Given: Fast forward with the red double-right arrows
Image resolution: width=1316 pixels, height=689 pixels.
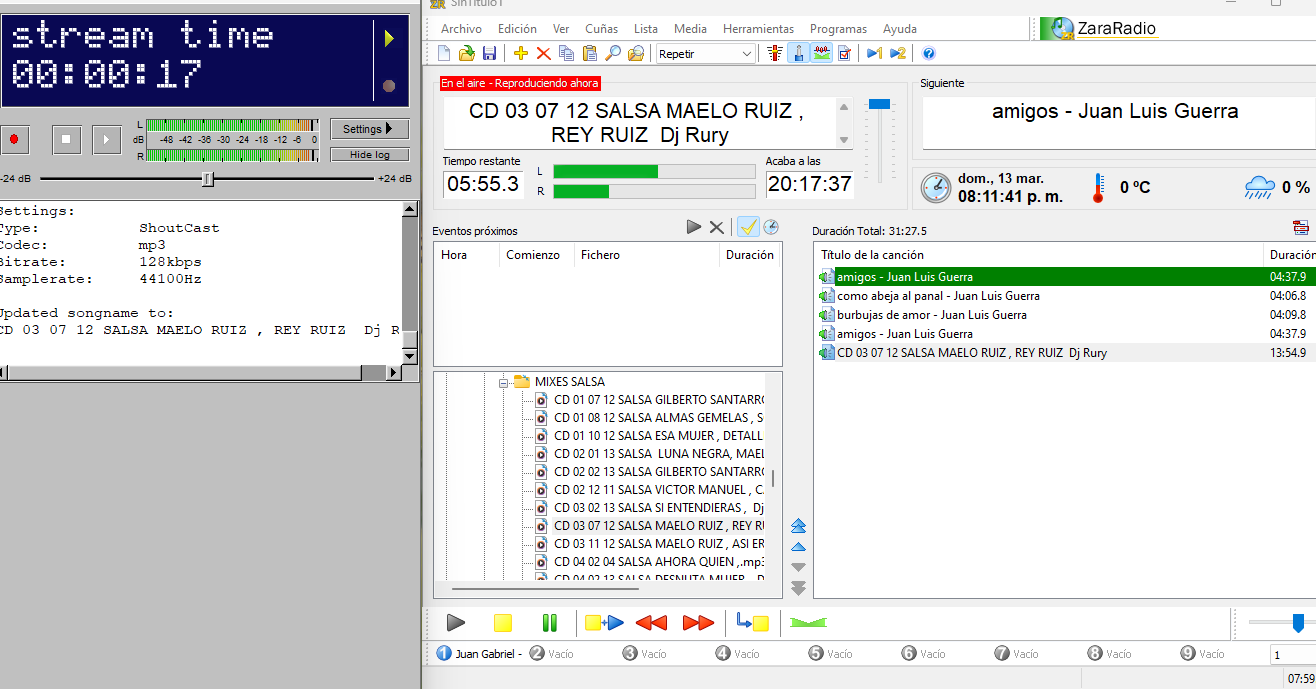Looking at the screenshot, I should point(698,623).
